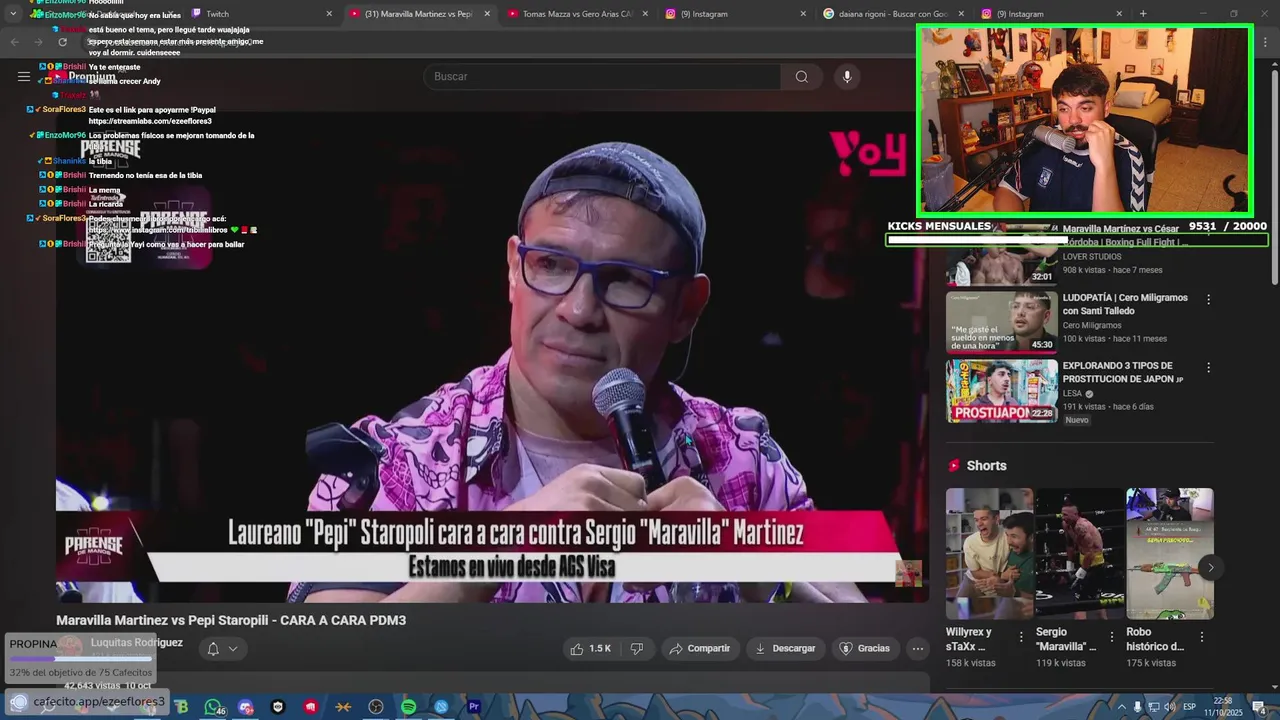Open Discord from the taskbar
This screenshot has width=1280, height=720.
click(246, 707)
